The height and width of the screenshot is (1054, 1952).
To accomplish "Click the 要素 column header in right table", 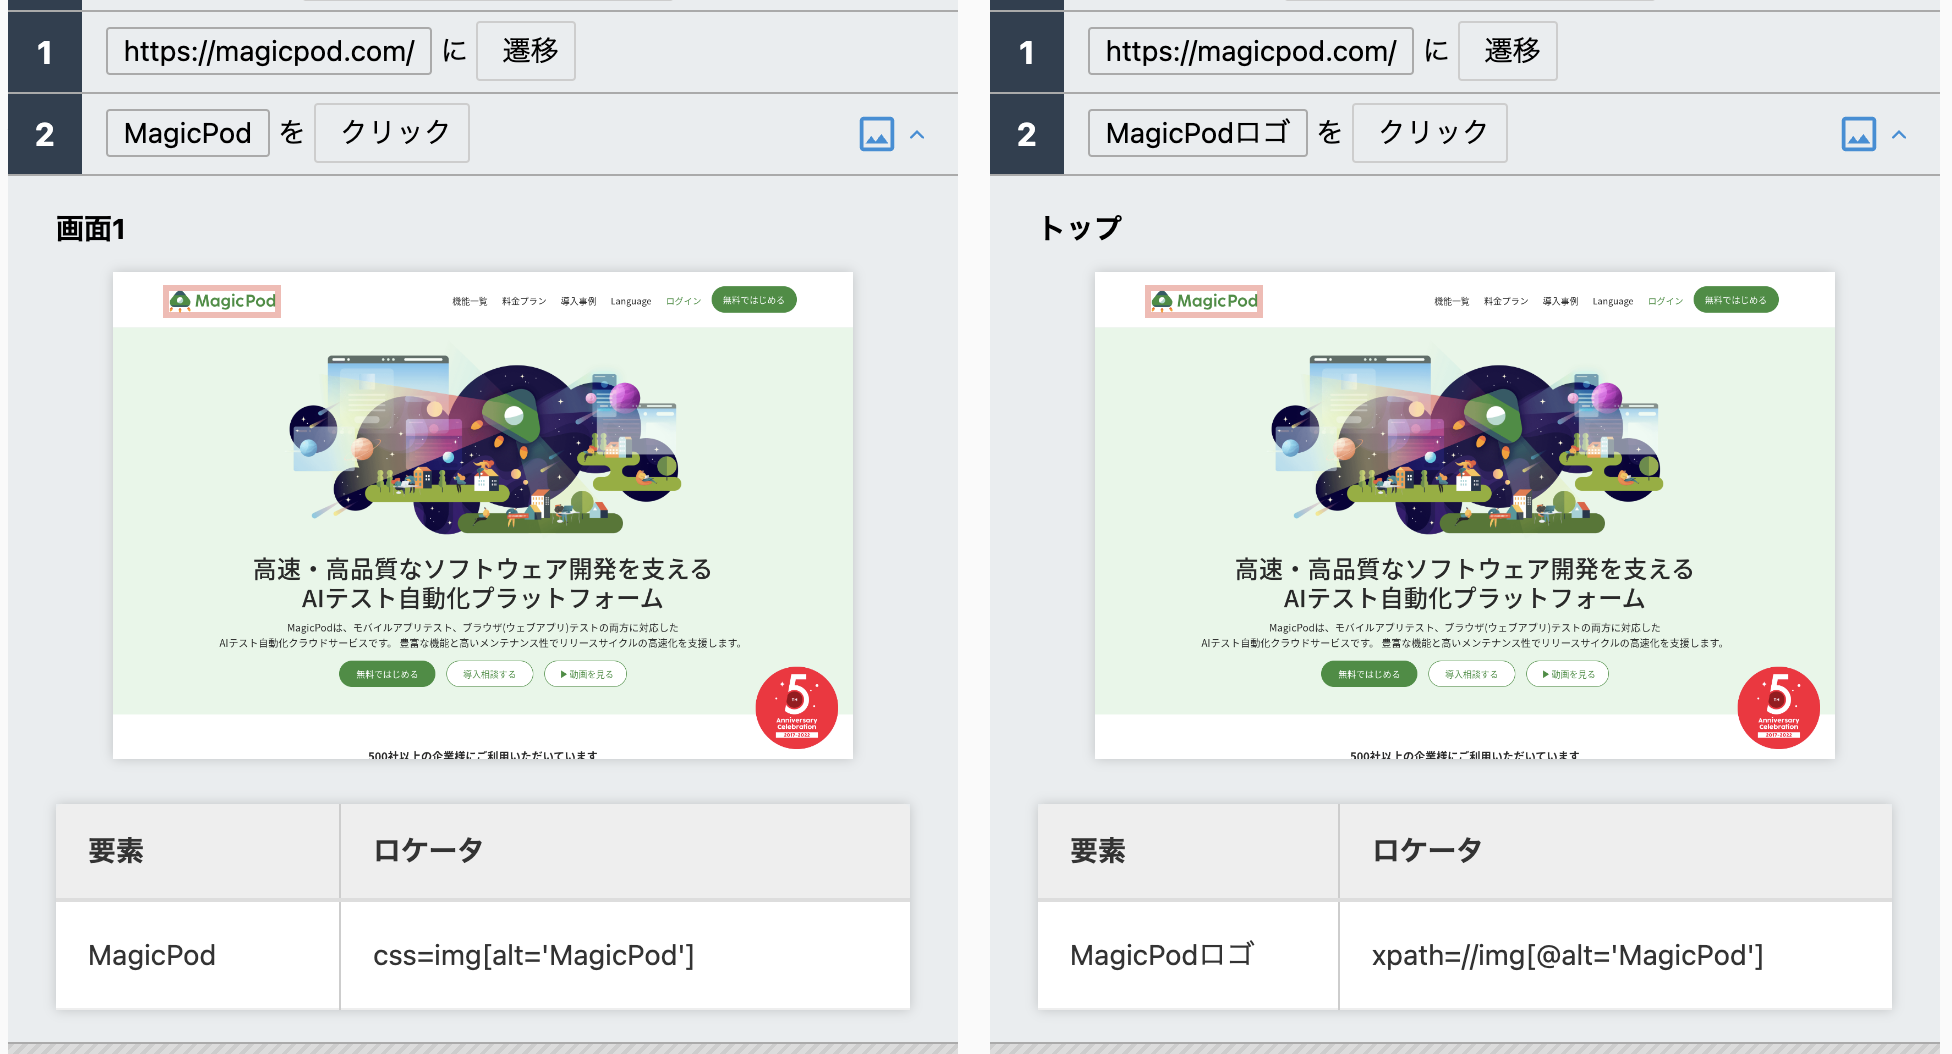I will [1188, 851].
